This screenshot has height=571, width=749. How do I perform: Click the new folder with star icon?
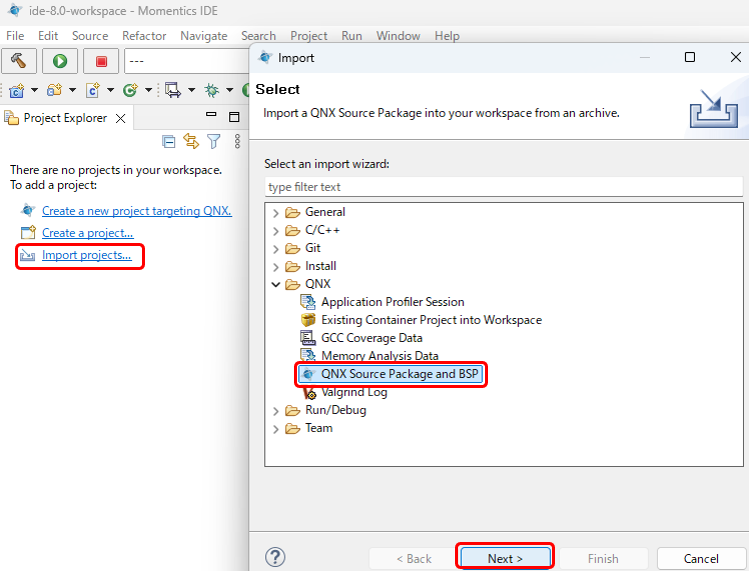pyautogui.click(x=54, y=90)
